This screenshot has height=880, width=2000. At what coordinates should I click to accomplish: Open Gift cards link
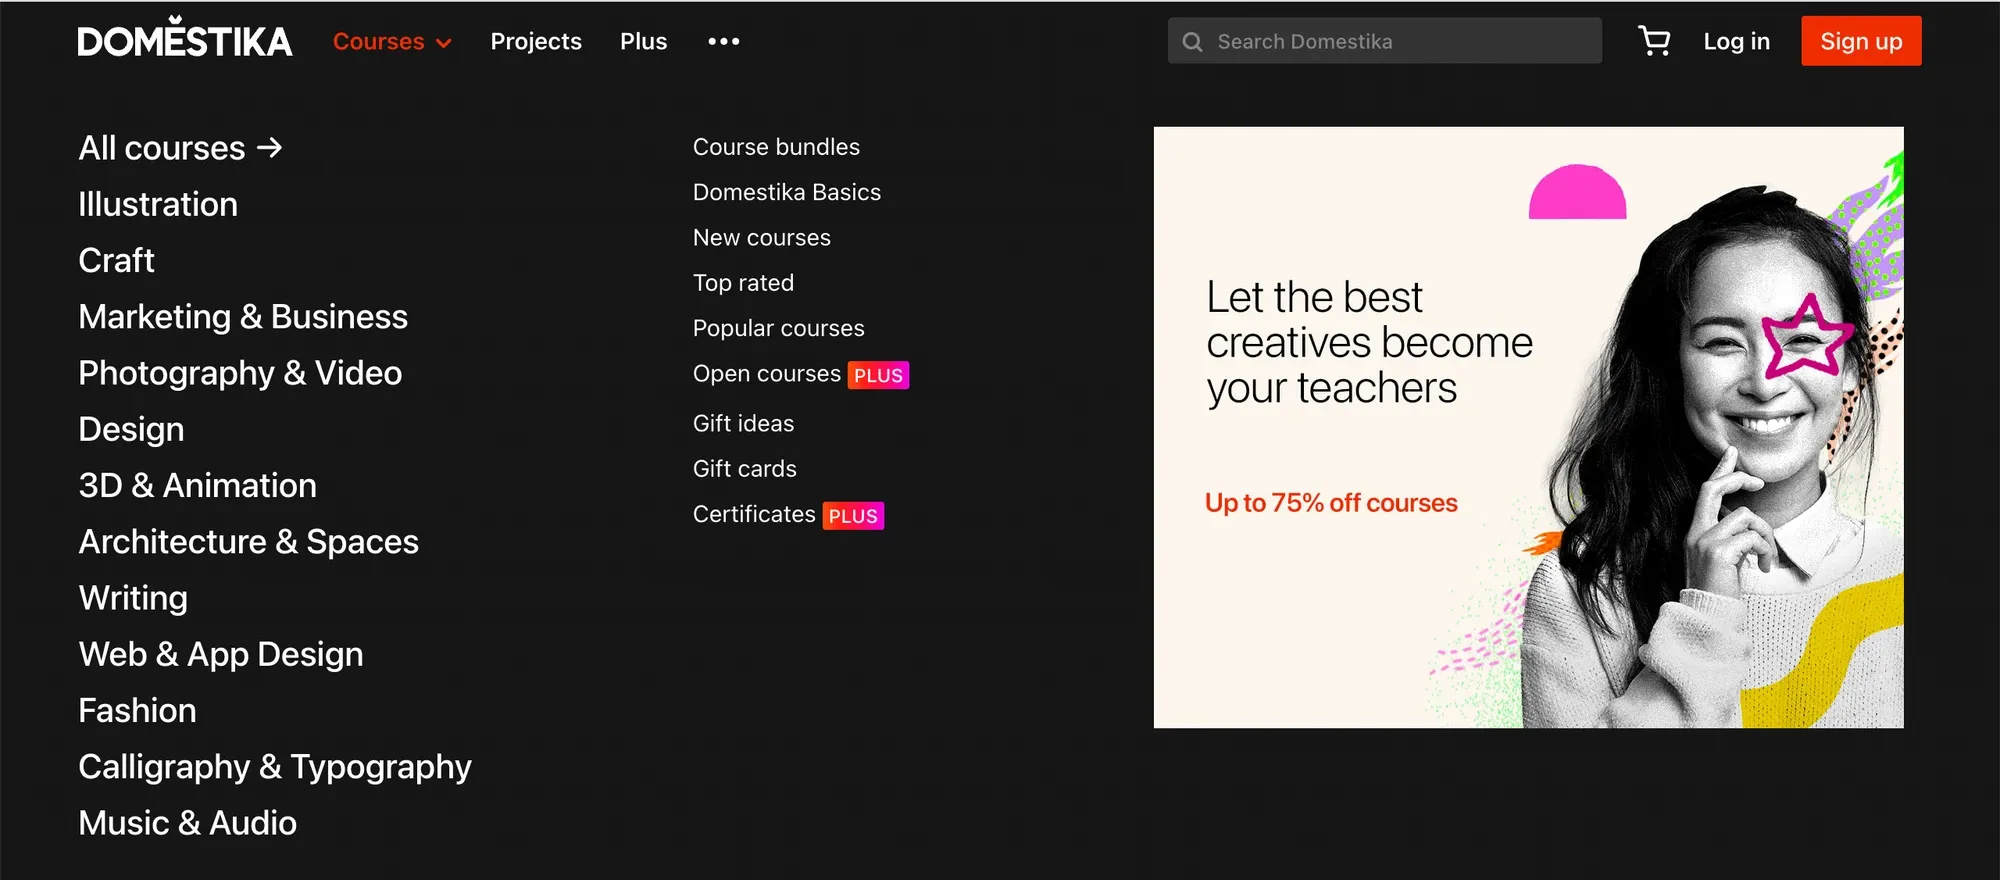[745, 469]
